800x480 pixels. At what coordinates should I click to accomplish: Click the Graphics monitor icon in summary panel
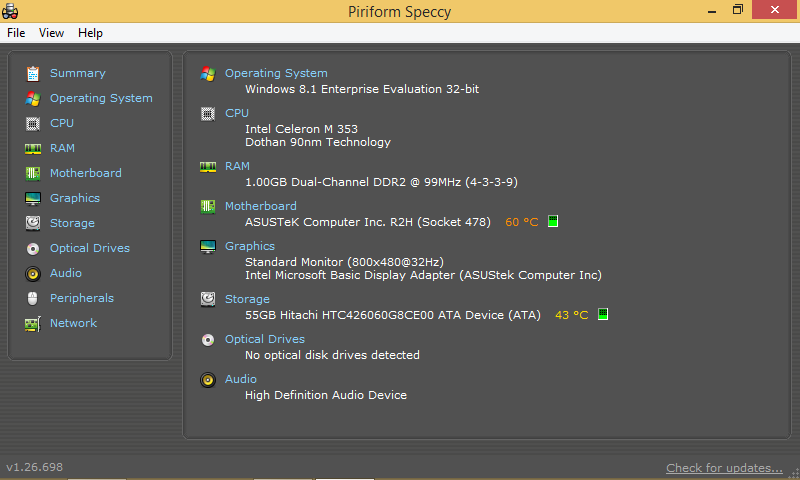click(208, 246)
